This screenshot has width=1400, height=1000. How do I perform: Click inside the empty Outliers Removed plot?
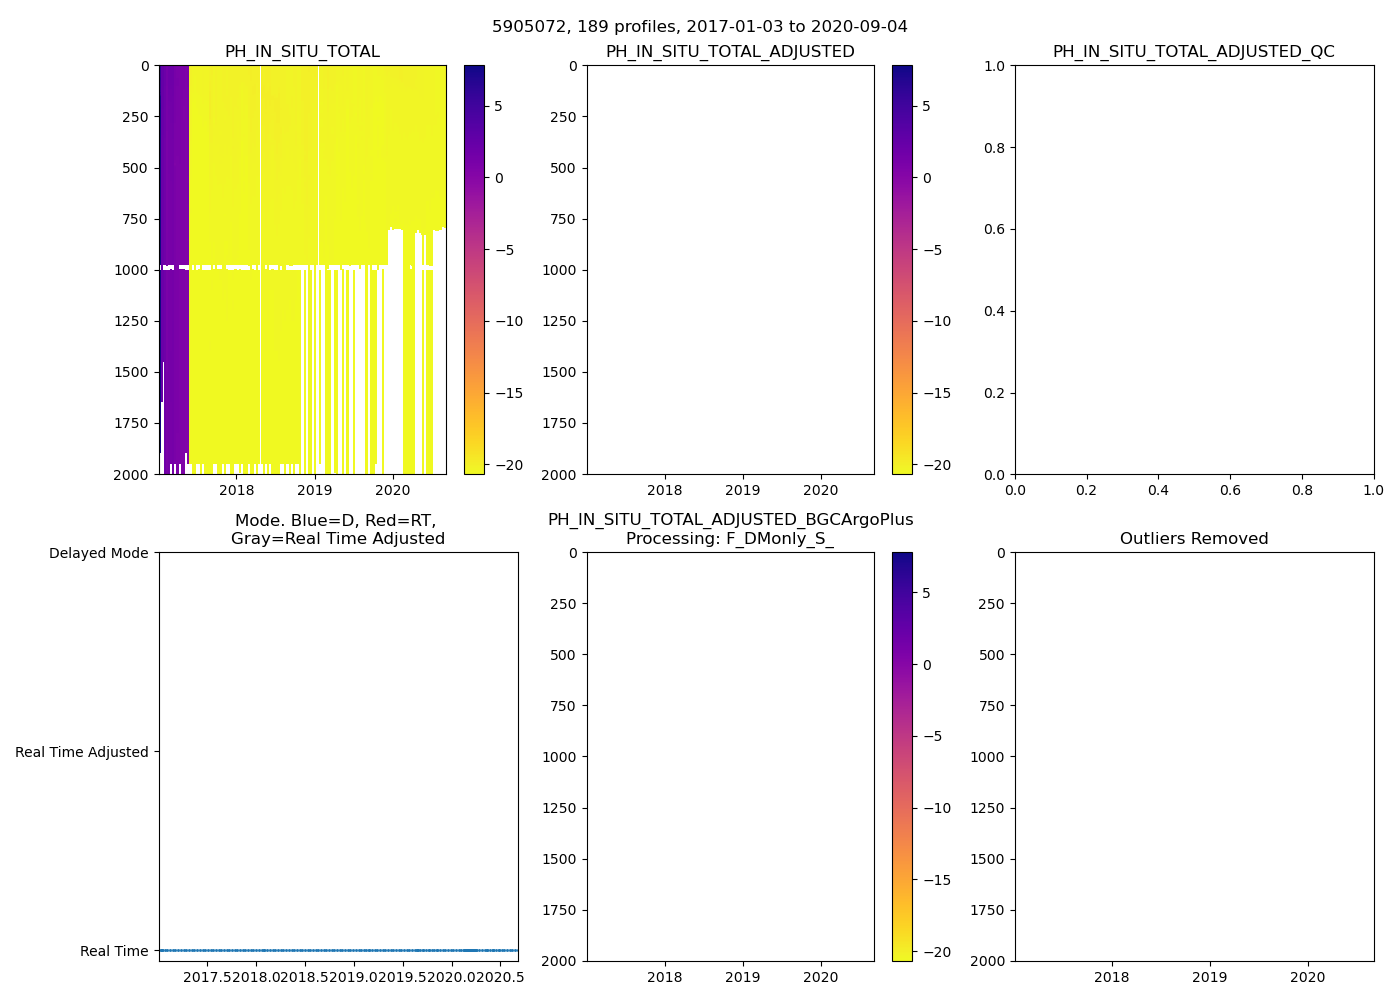pos(1194,756)
